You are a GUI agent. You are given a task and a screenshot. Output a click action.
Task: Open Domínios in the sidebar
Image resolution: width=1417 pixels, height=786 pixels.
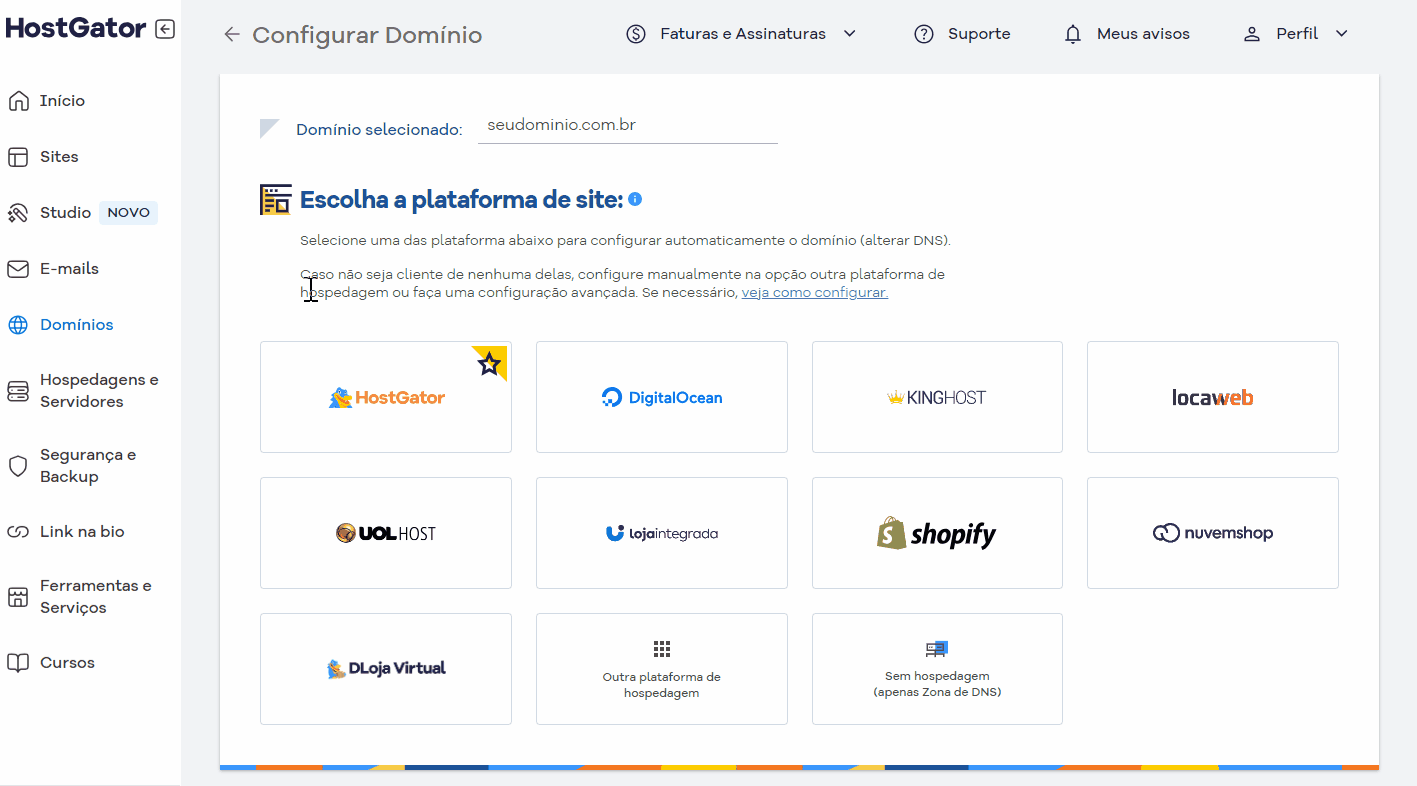point(77,325)
